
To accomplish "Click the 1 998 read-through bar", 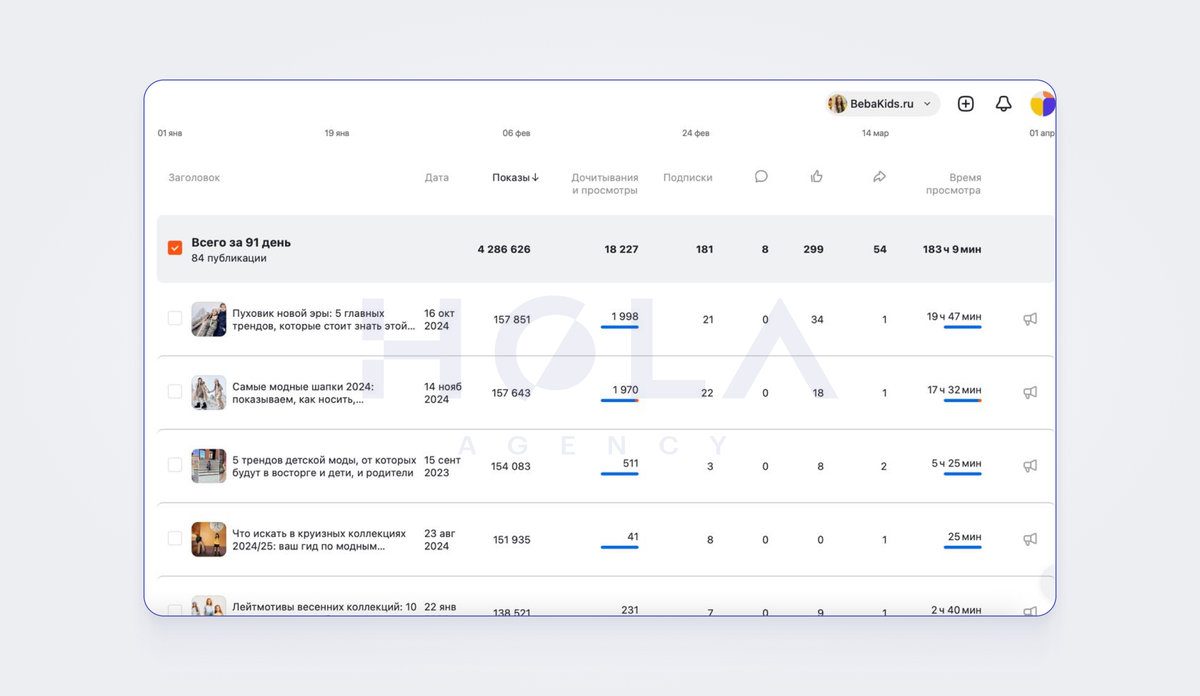I will click(x=619, y=327).
